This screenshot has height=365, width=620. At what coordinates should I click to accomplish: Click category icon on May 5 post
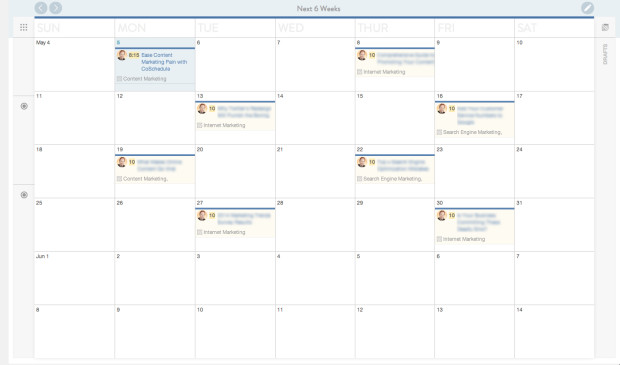119,79
